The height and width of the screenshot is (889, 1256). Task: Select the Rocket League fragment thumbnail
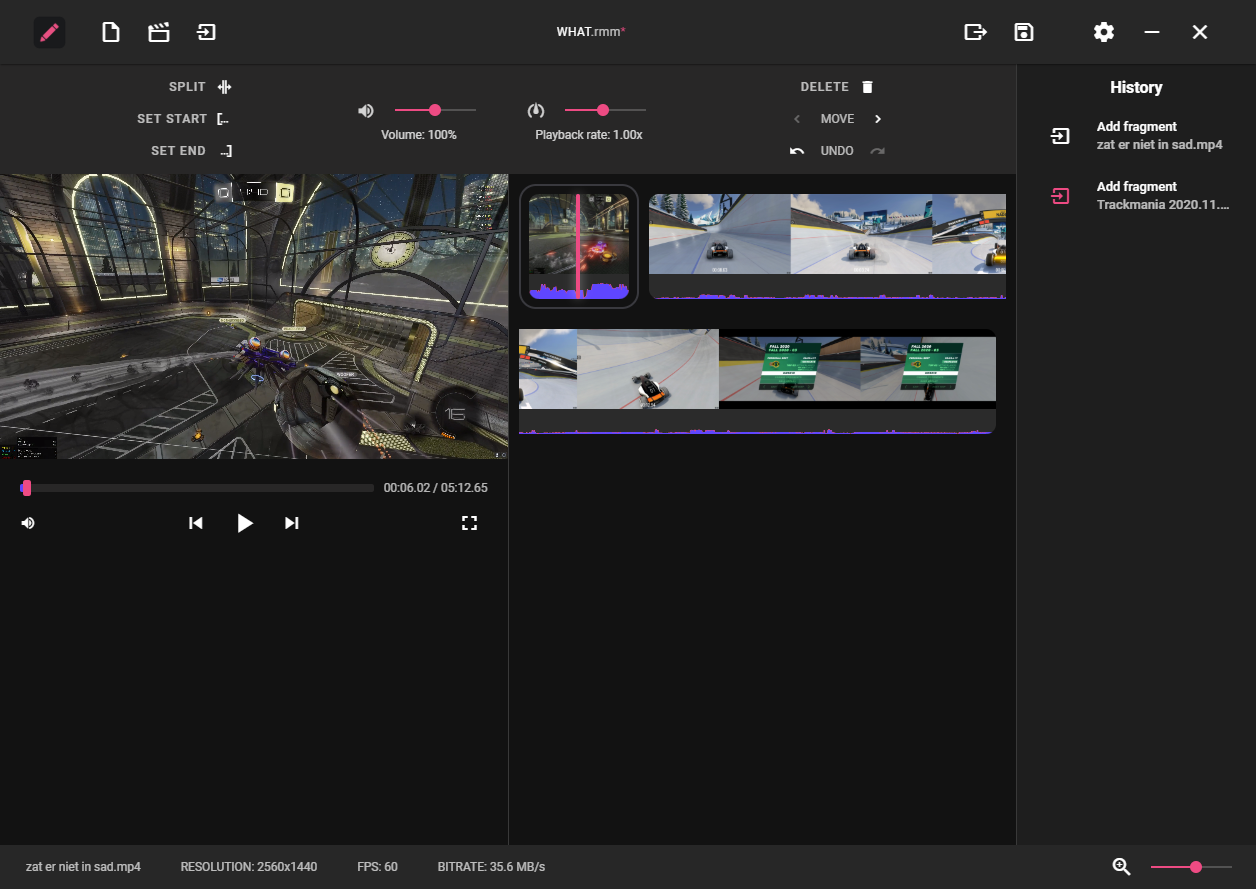coord(578,246)
